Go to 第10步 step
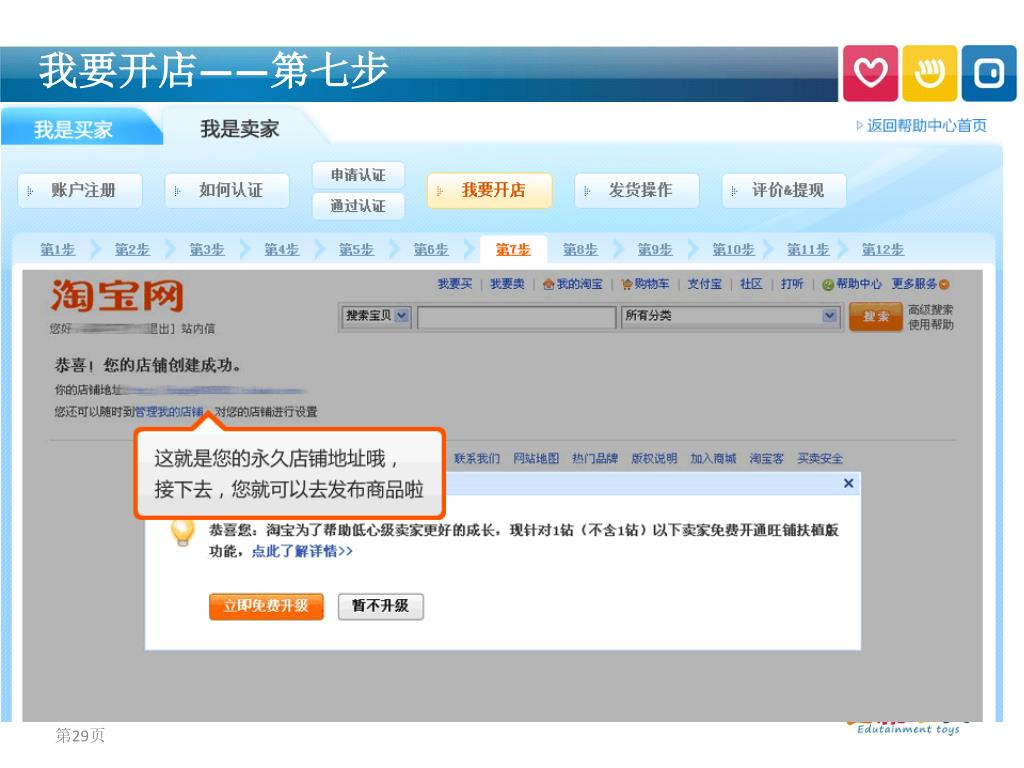The height and width of the screenshot is (768, 1024). tap(733, 249)
